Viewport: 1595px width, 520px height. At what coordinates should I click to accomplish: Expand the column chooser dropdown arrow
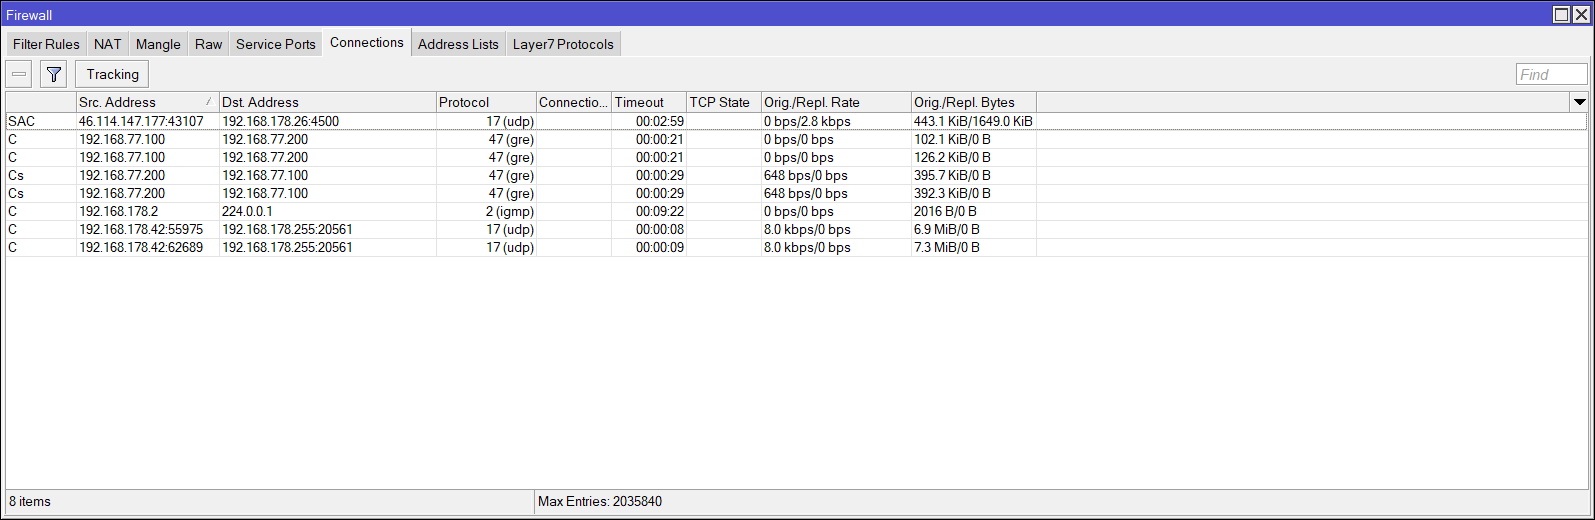coord(1579,102)
